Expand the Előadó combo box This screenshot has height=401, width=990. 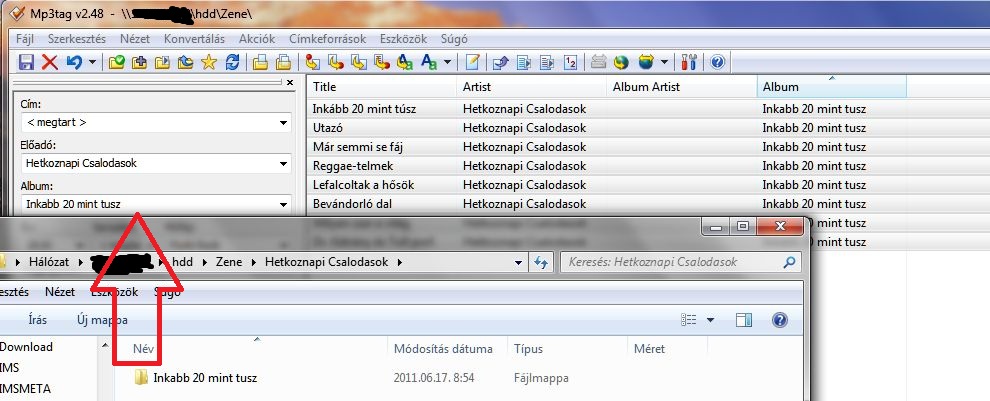coord(283,164)
